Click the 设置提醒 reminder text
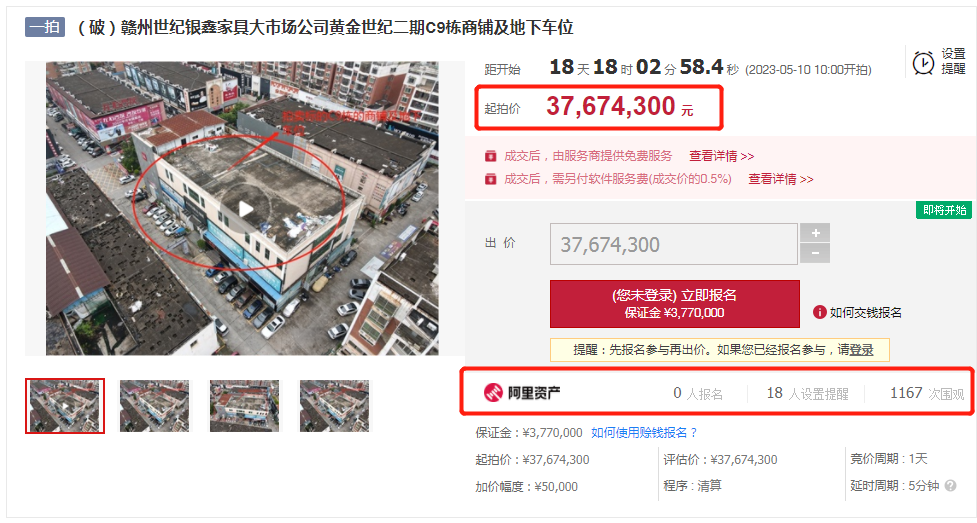The image size is (977, 523). click(953, 61)
